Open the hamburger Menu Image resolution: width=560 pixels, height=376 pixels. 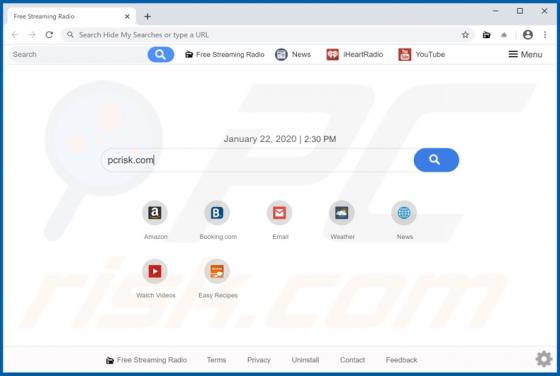coord(525,54)
